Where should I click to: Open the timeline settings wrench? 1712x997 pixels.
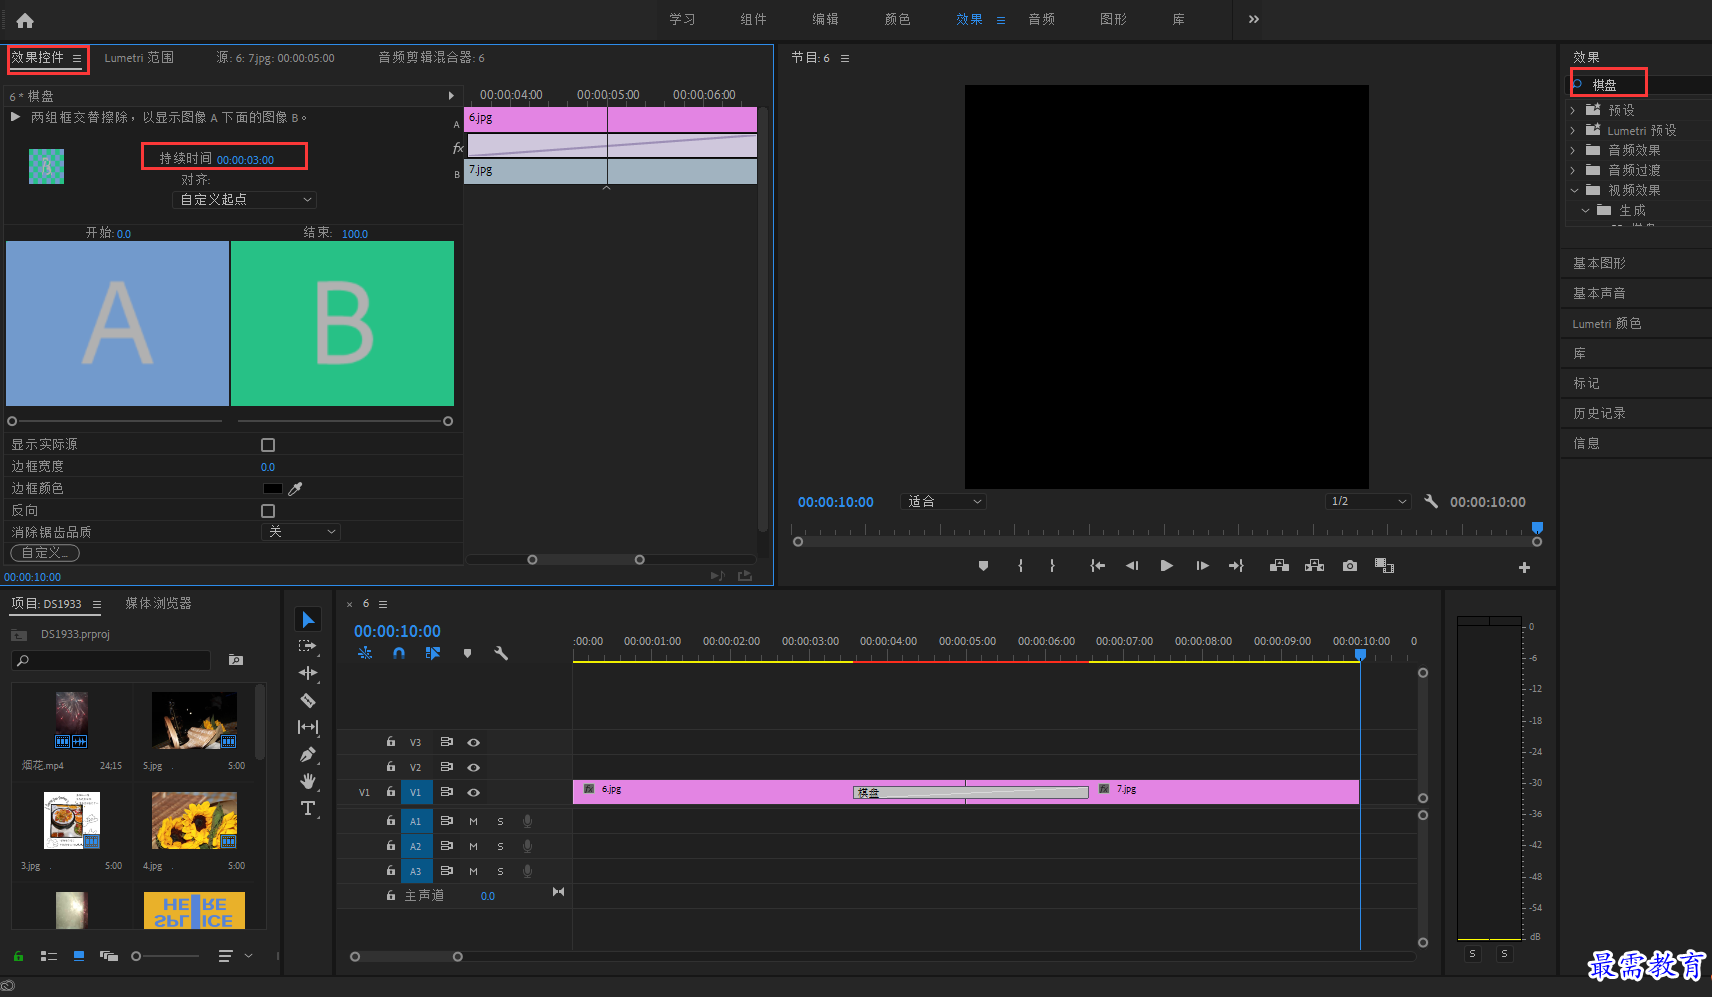(501, 653)
